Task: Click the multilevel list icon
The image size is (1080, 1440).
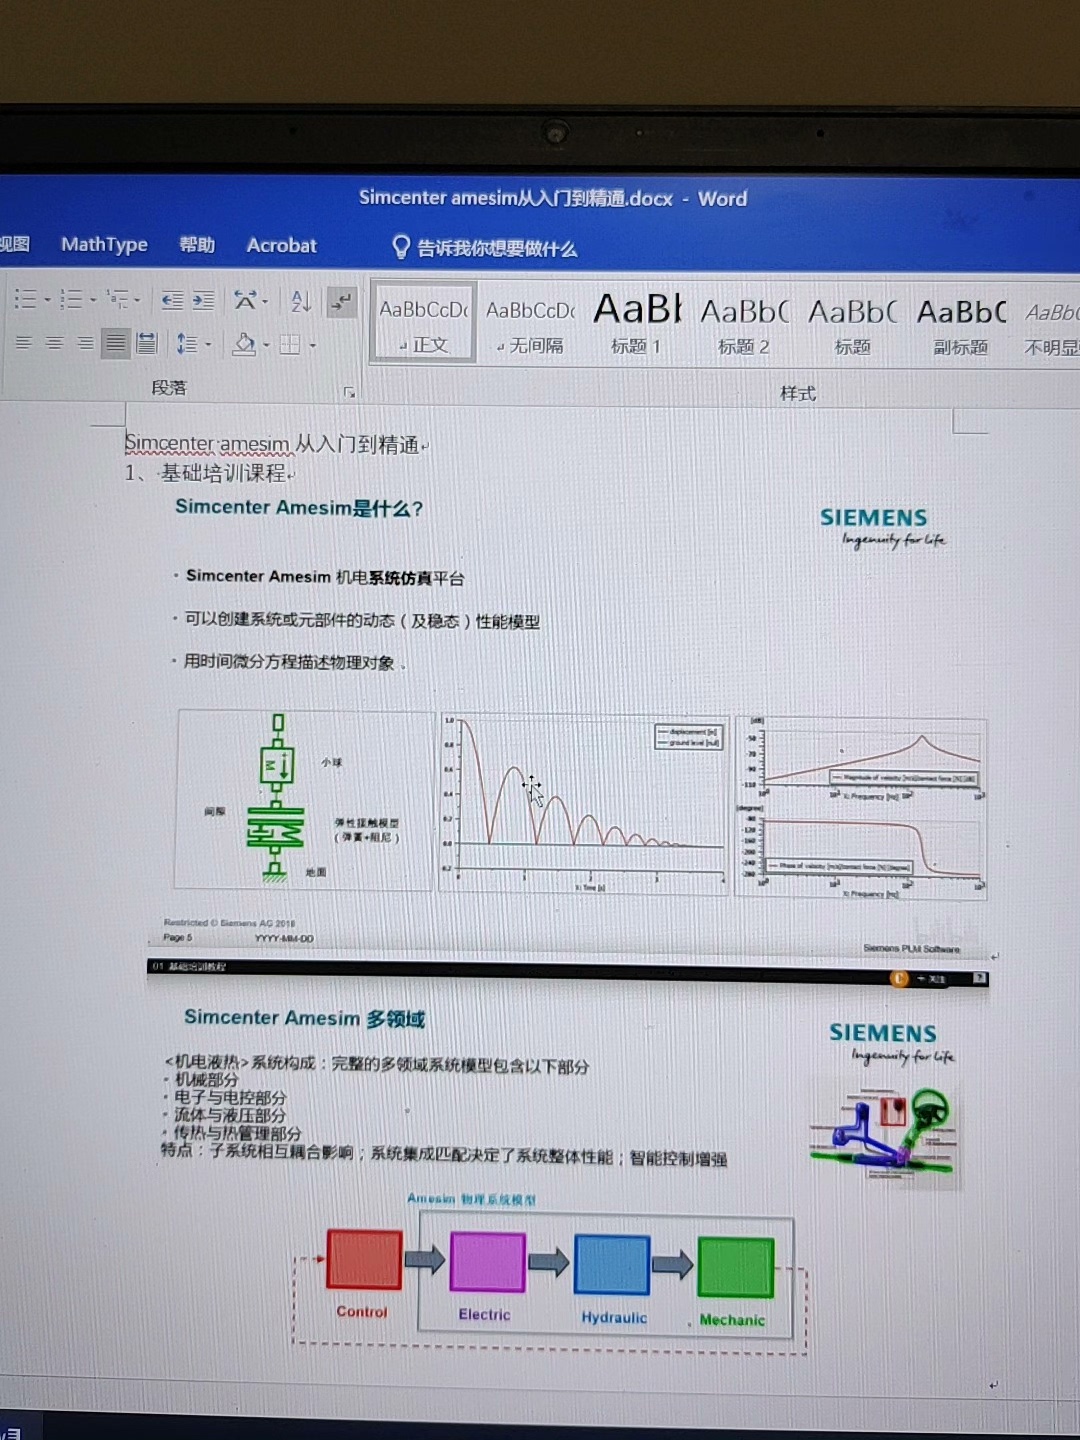Action: click(x=118, y=299)
